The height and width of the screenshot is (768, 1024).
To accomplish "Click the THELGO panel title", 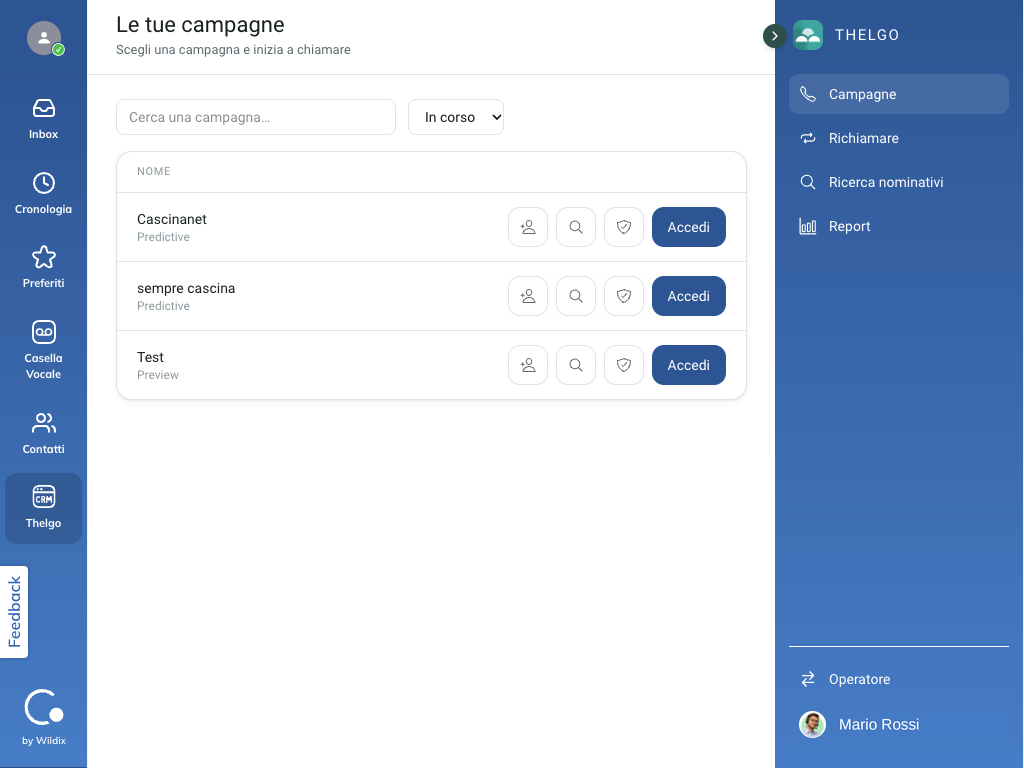I will point(867,35).
